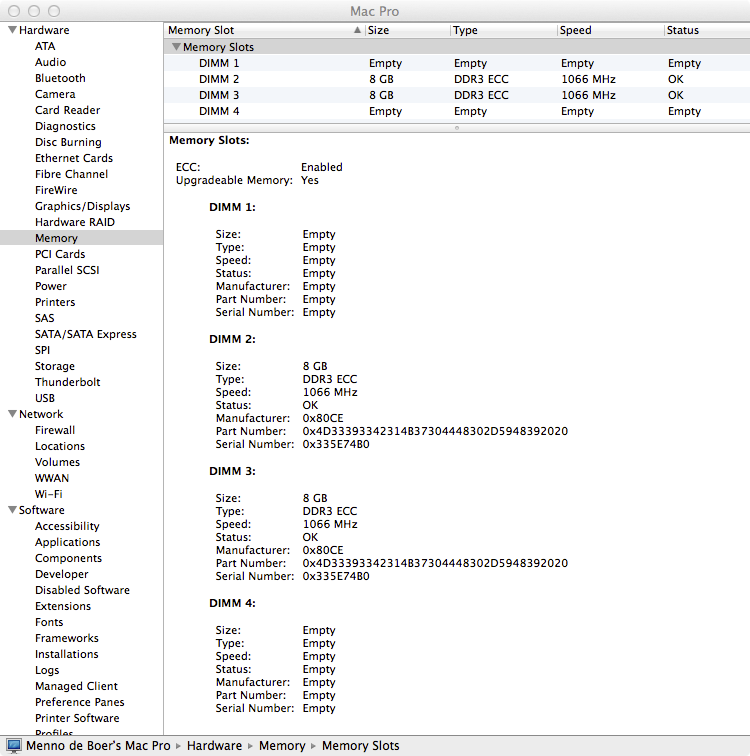Image resolution: width=750 pixels, height=756 pixels.
Task: Click Memory in the bottom path bar
Action: tap(282, 745)
